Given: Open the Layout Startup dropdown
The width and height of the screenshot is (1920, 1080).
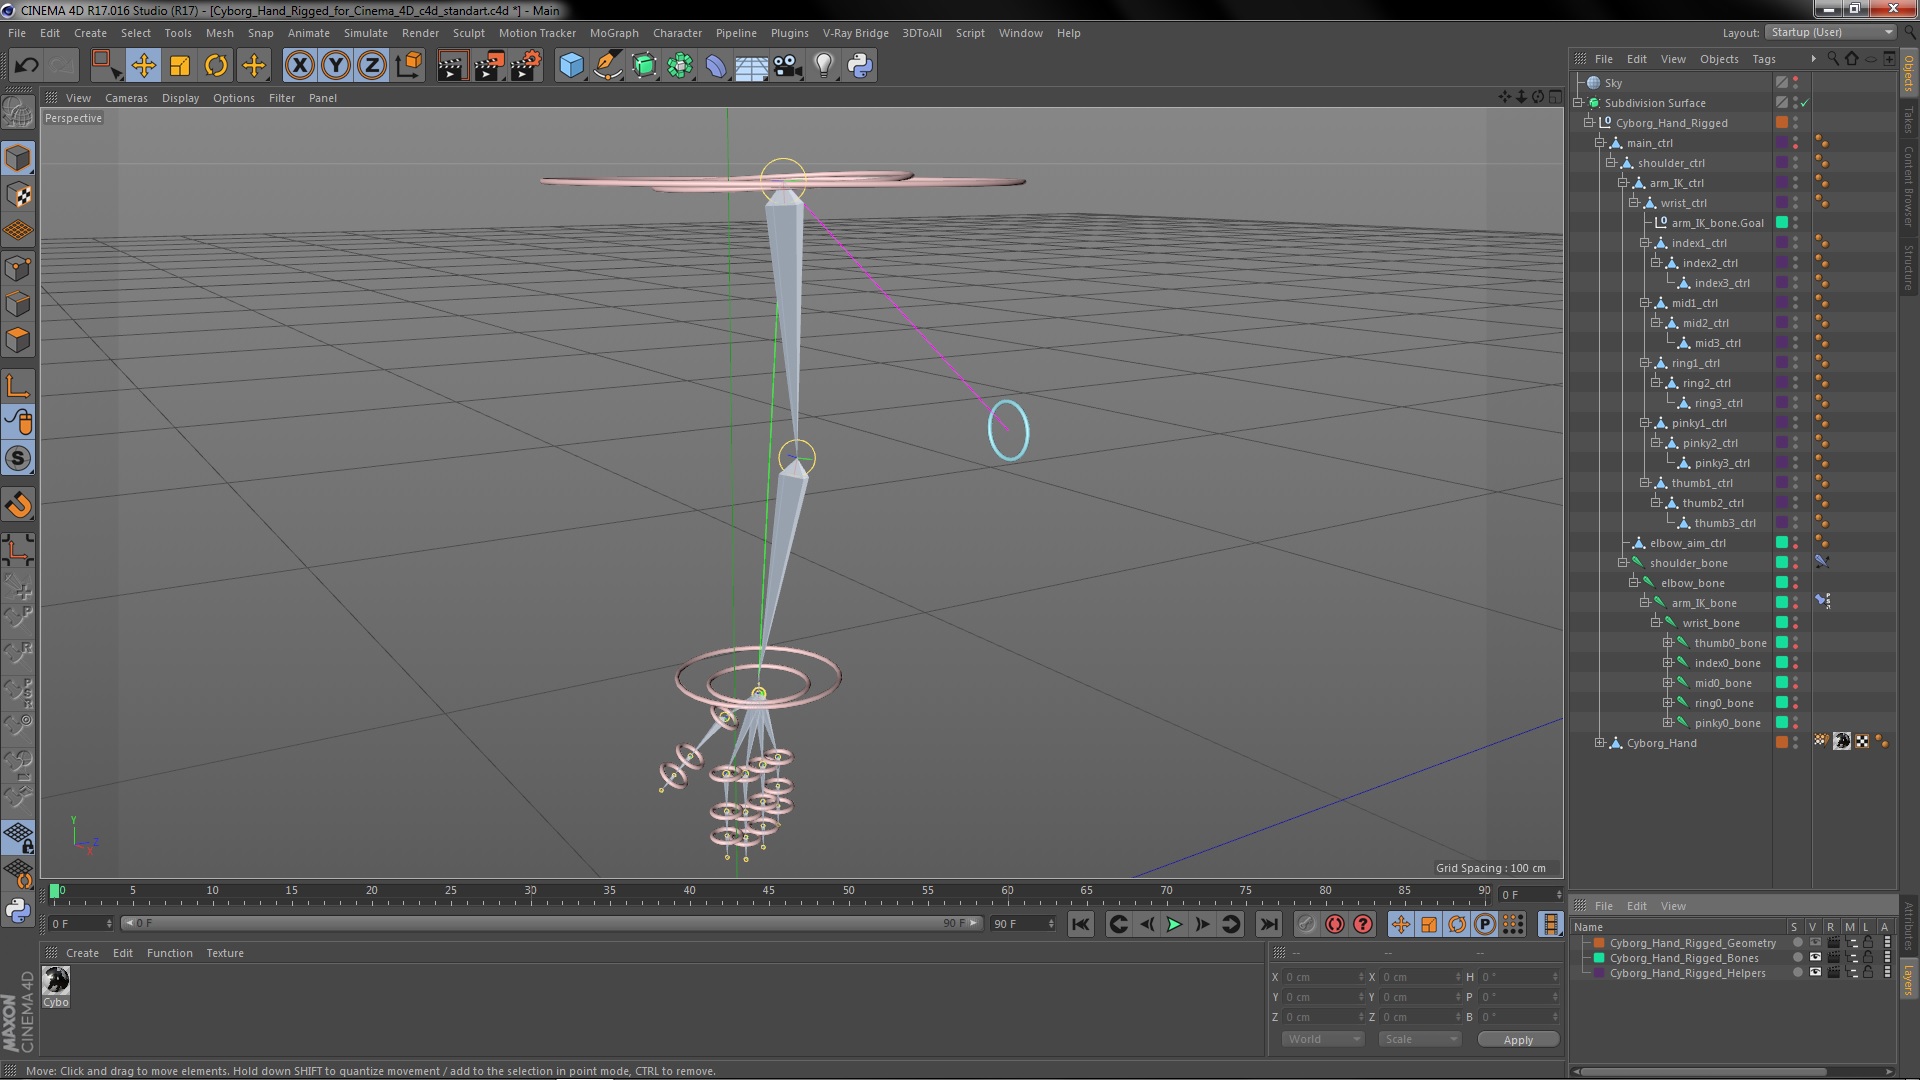Looking at the screenshot, I should pyautogui.click(x=1830, y=33).
